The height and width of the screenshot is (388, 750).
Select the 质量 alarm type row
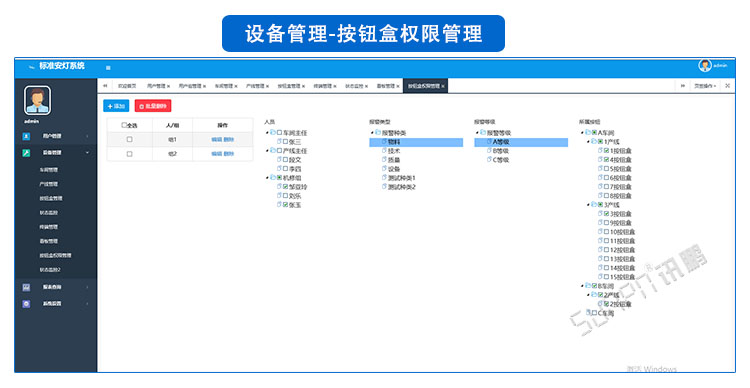(x=416, y=160)
